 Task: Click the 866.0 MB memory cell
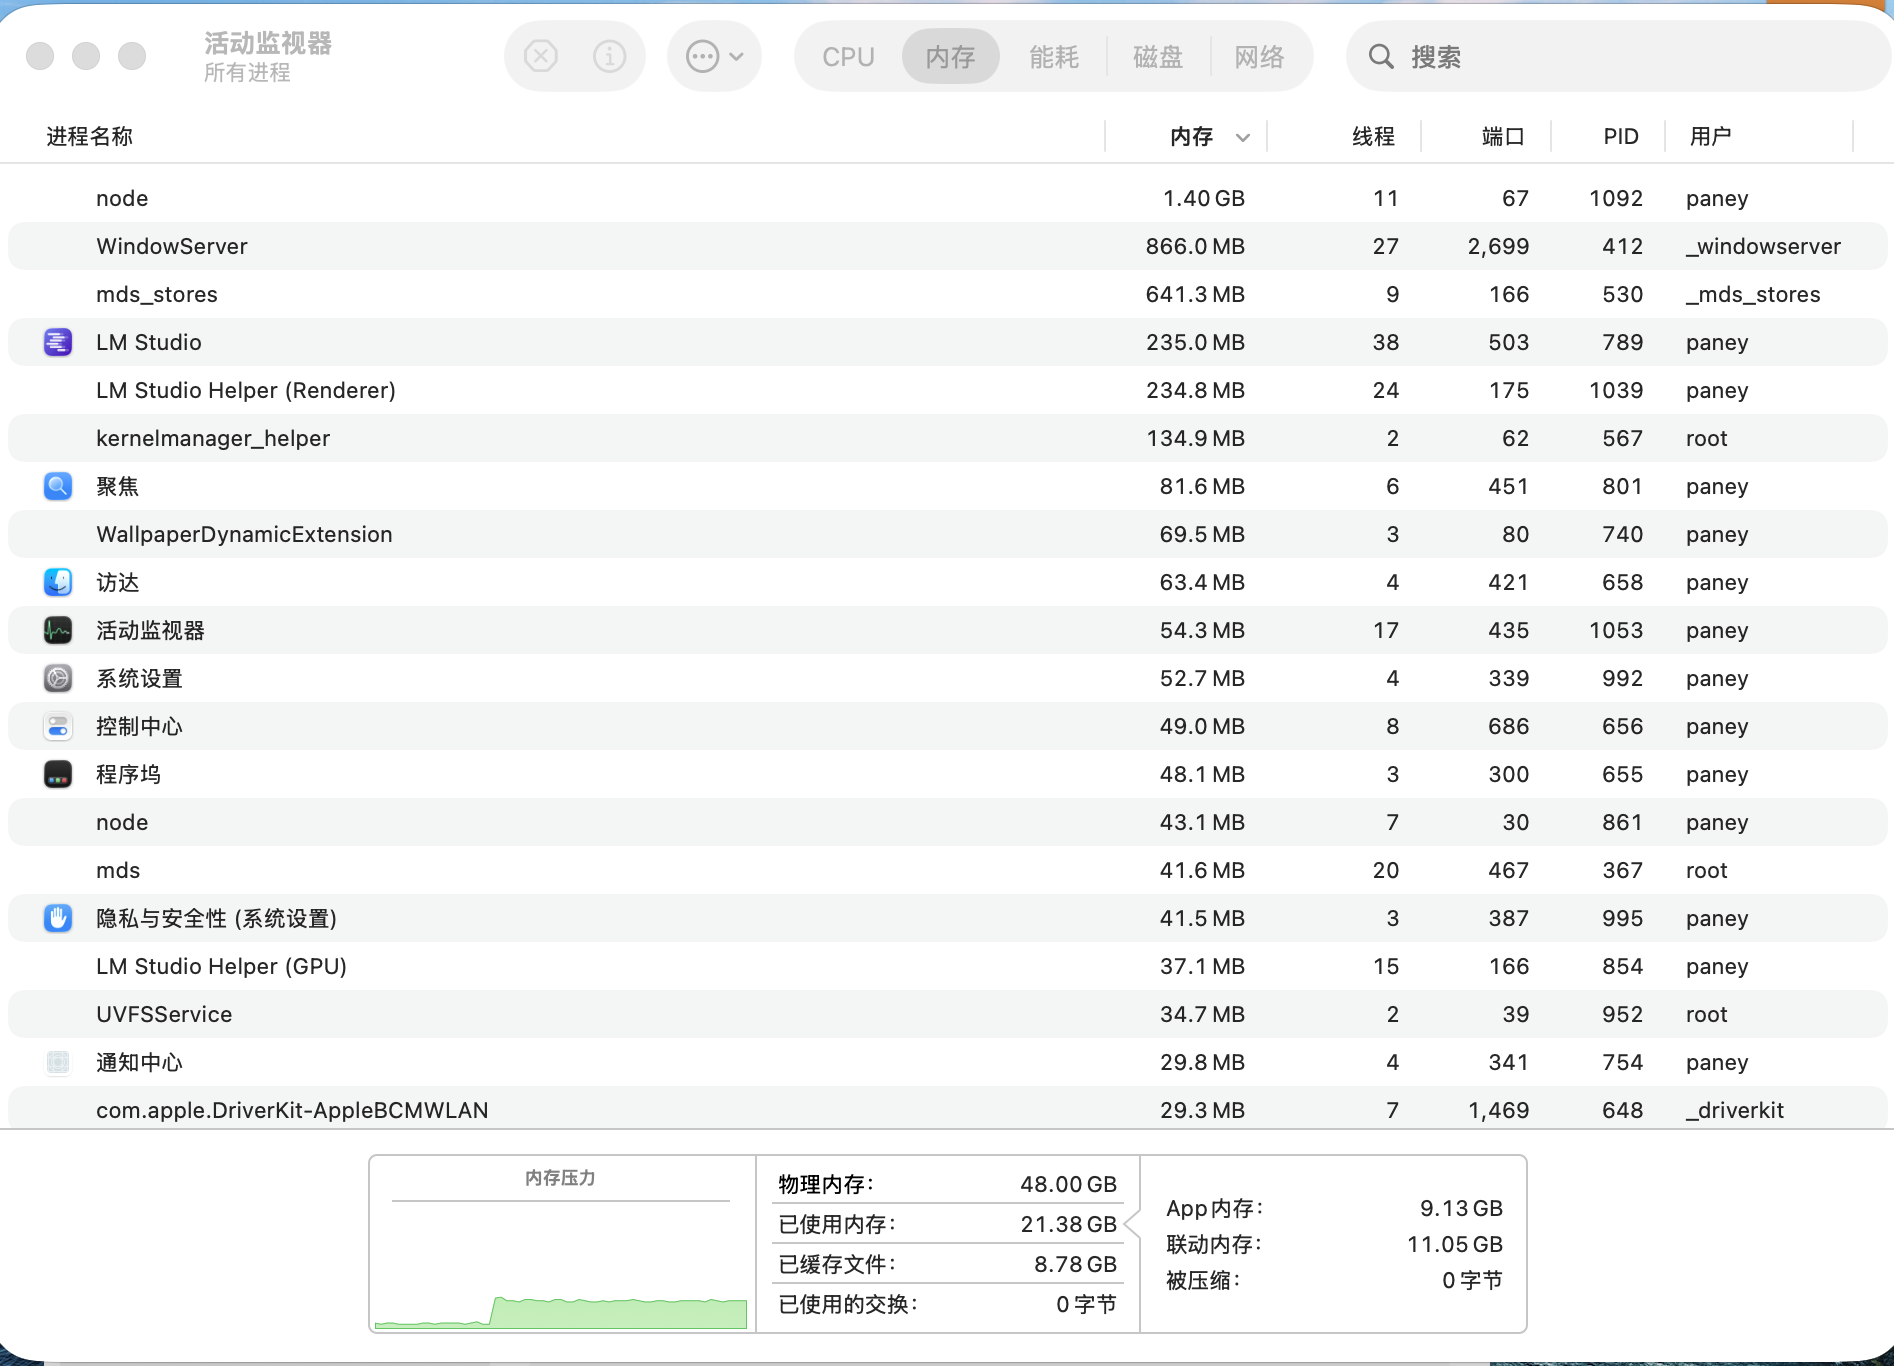point(1195,246)
